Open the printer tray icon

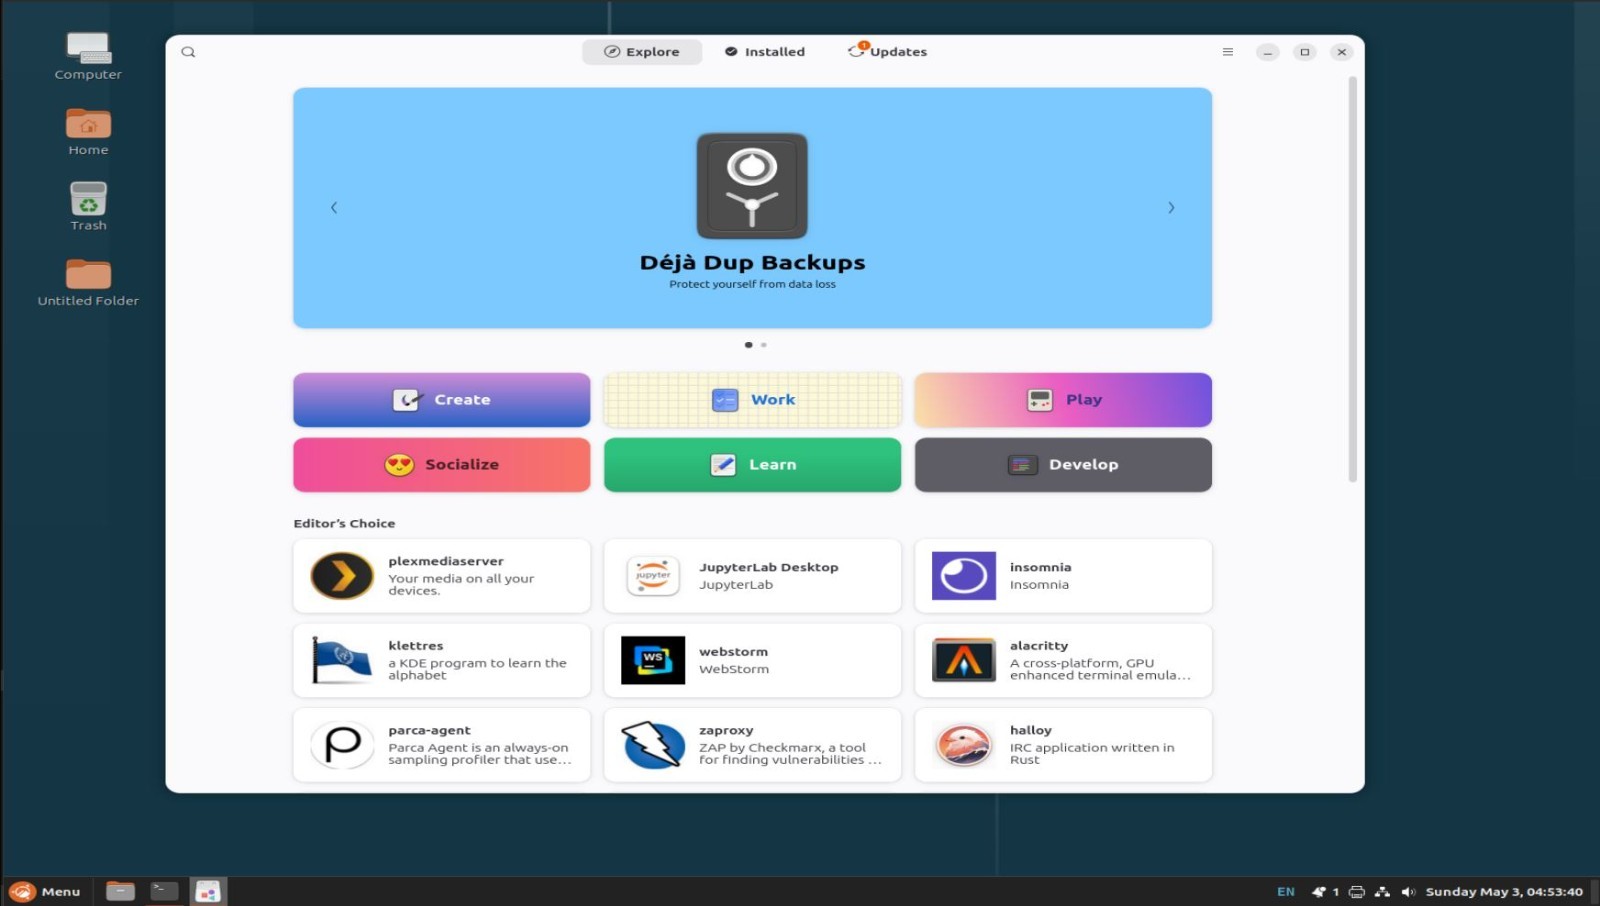(1357, 892)
